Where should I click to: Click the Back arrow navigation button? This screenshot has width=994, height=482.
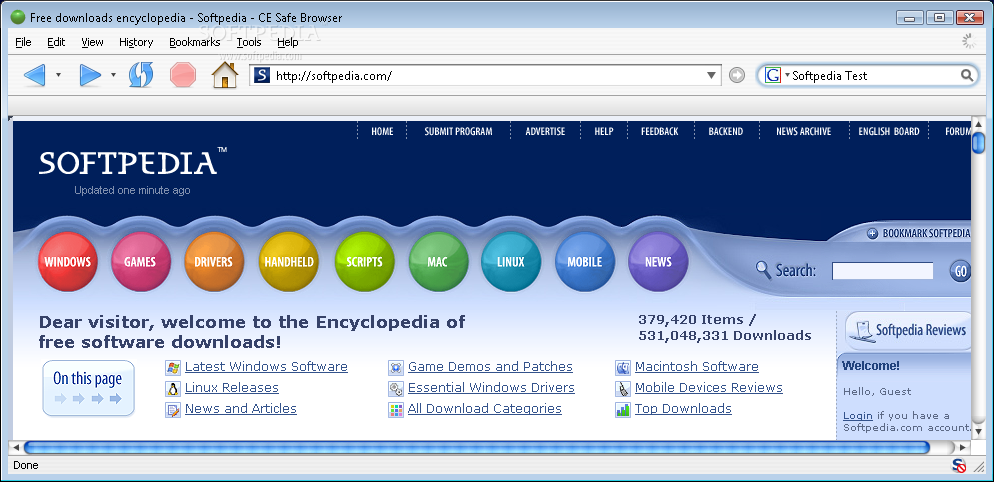point(34,75)
